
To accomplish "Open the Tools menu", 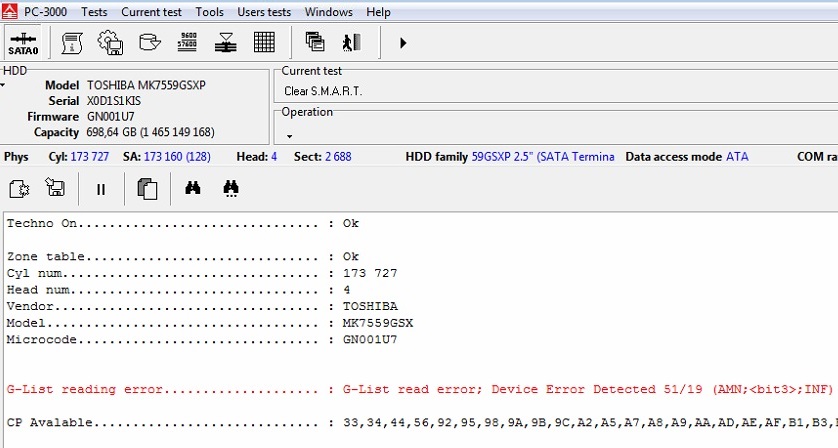I will (x=210, y=12).
